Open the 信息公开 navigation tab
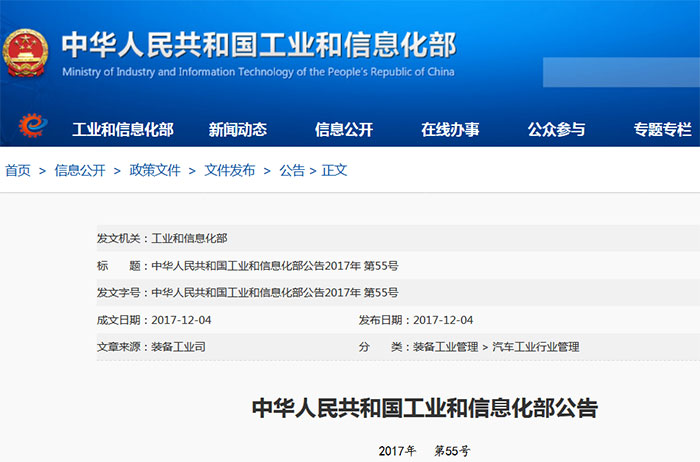The image size is (700, 462). pos(344,129)
